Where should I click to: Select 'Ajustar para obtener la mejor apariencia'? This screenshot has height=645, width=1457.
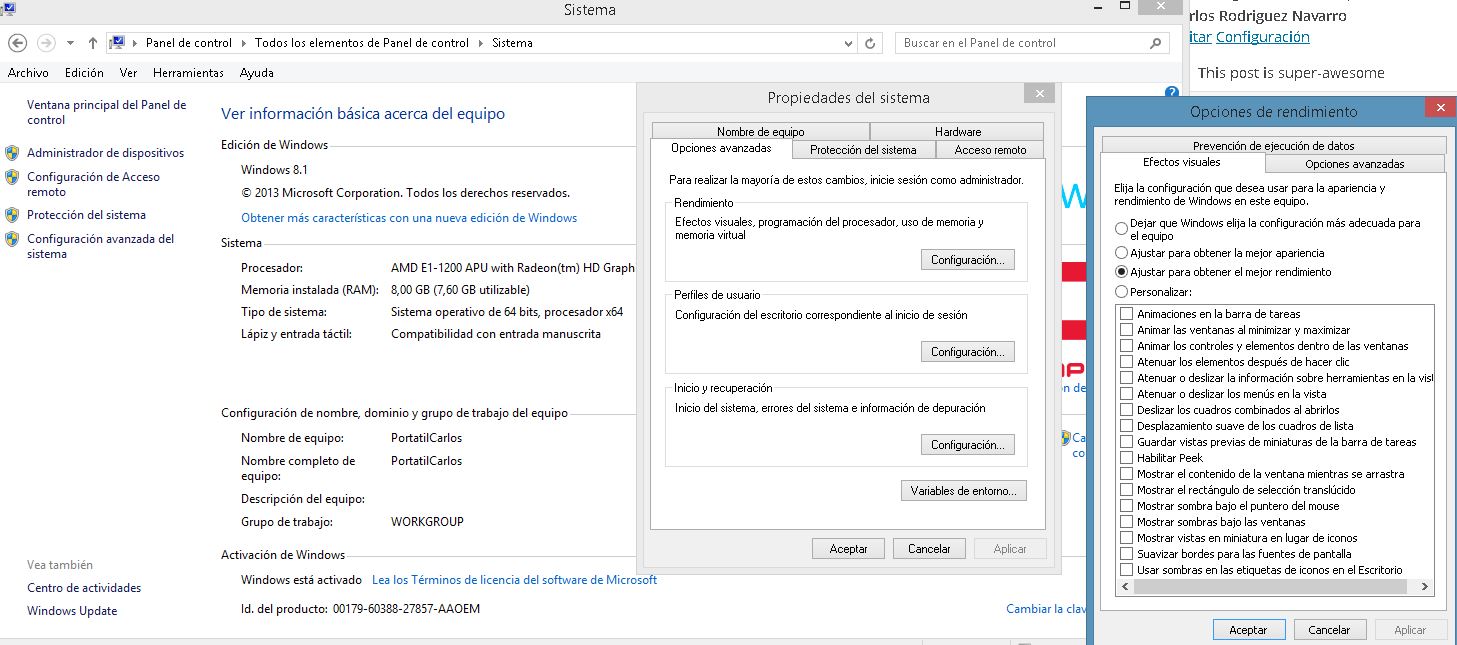click(x=1121, y=253)
